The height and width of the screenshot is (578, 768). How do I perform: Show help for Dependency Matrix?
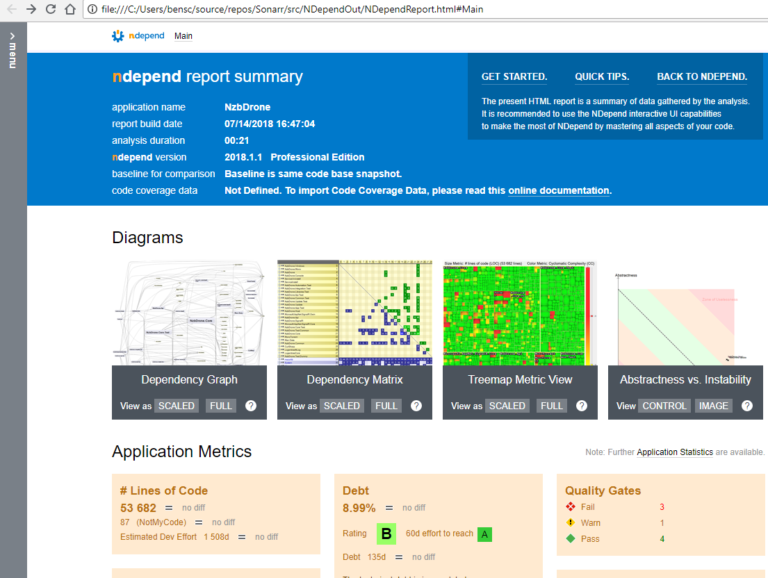(416, 406)
